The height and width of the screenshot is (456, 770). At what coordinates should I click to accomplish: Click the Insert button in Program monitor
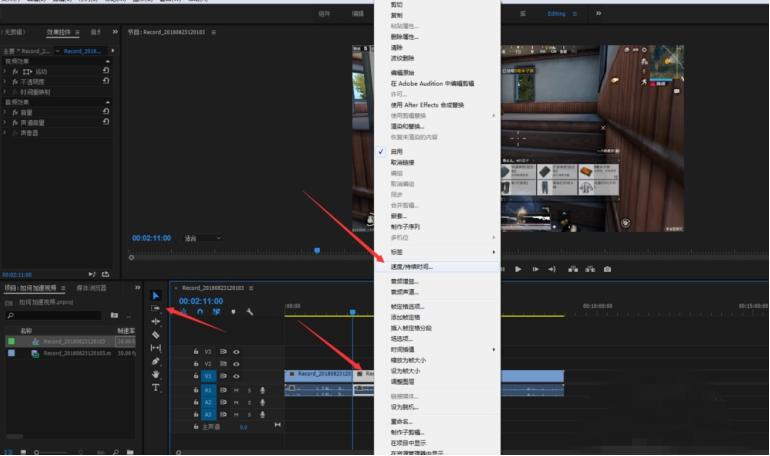tap(573, 269)
